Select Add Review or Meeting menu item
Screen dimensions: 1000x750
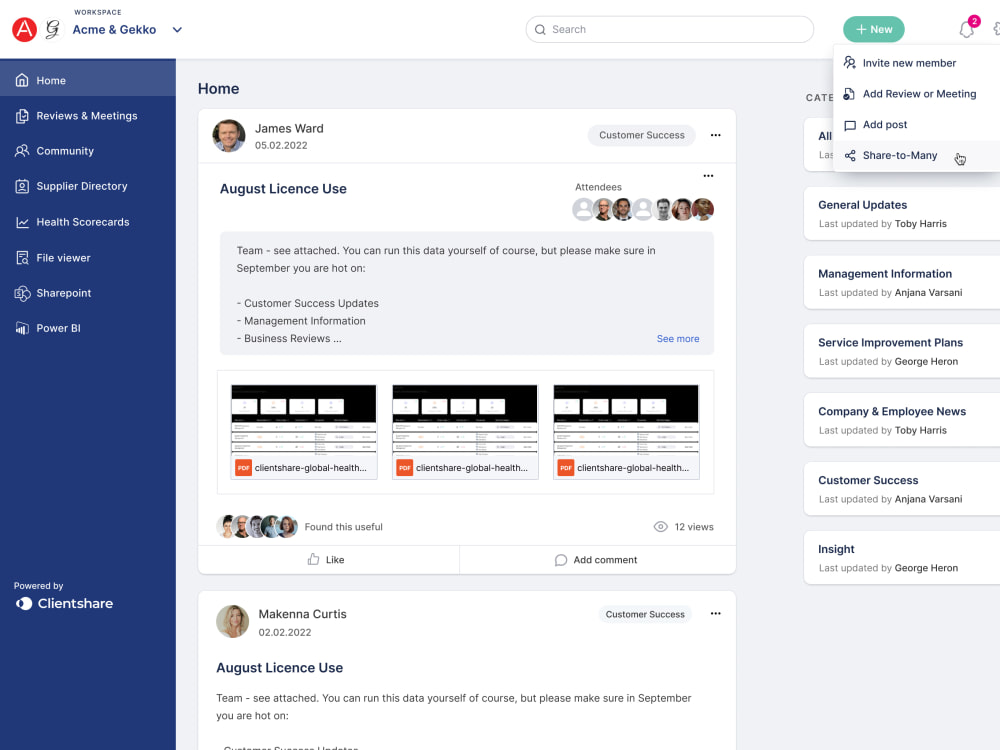click(x=916, y=94)
